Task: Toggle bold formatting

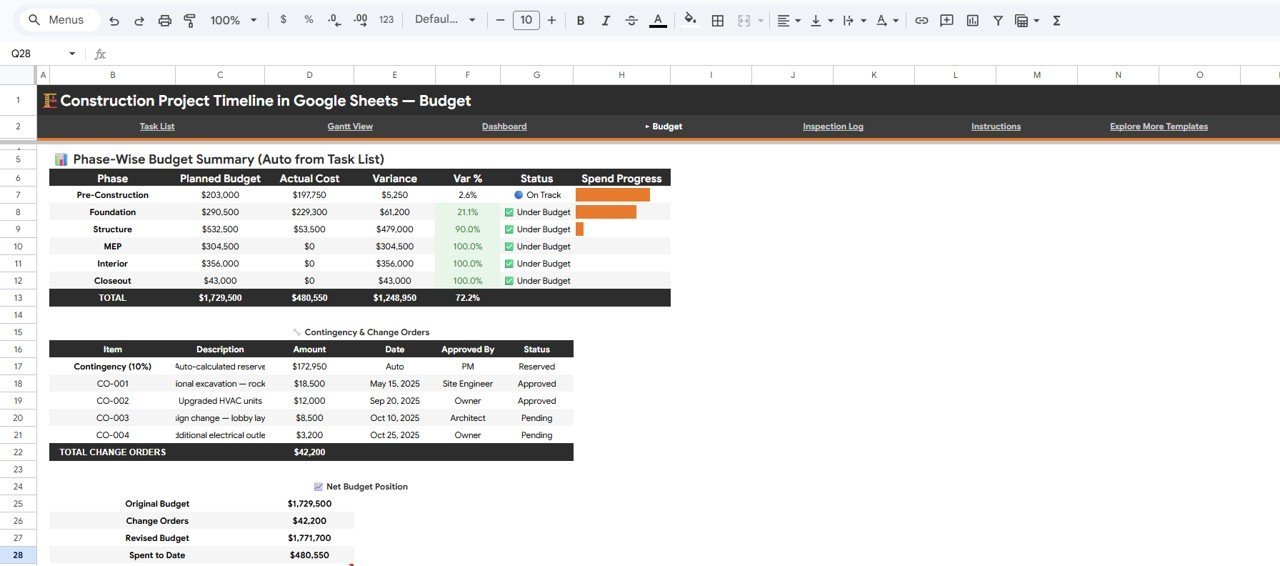Action: pos(580,20)
